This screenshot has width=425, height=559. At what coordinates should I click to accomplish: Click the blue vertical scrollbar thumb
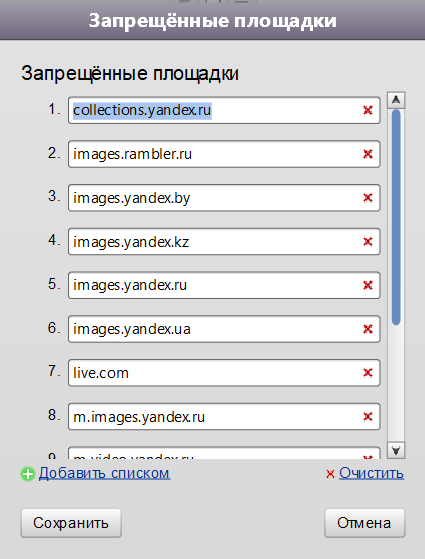click(x=396, y=217)
